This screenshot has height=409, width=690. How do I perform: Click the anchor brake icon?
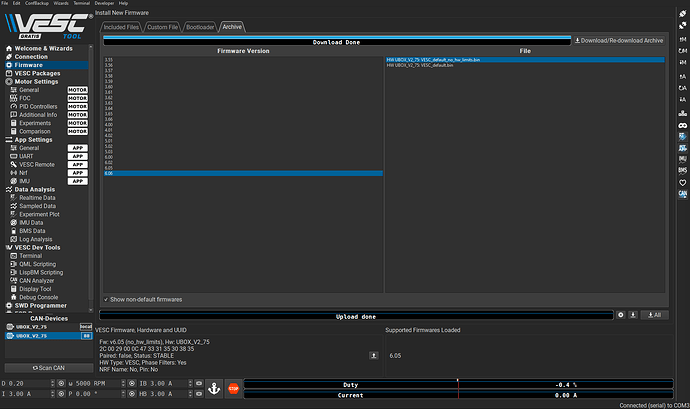(211, 388)
